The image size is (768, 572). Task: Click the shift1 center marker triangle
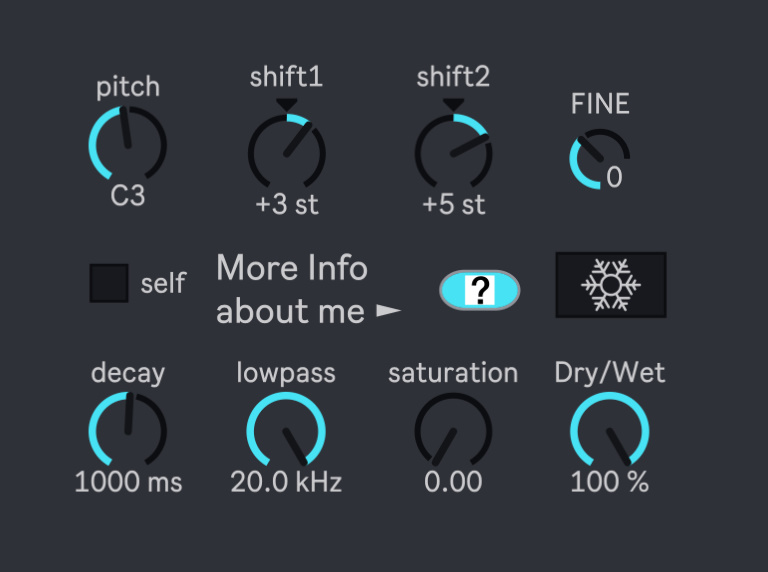pos(287,104)
